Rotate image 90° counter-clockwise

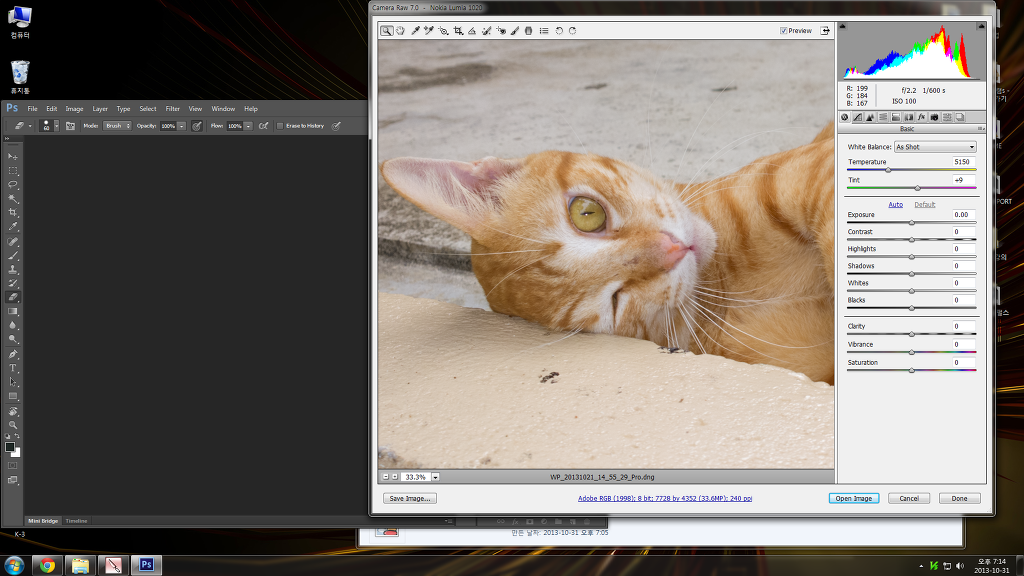[559, 31]
